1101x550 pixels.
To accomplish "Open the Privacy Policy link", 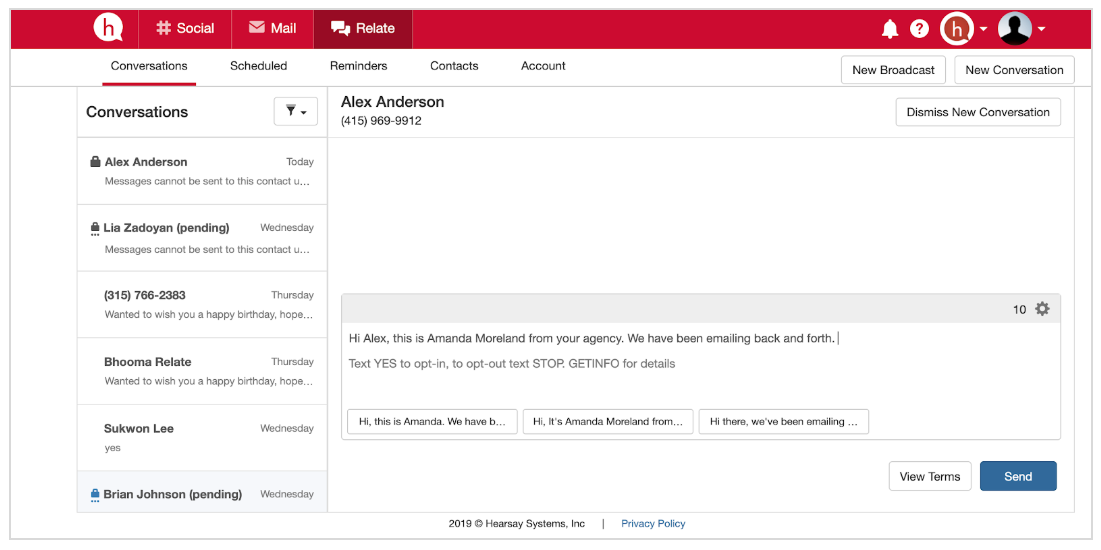I will pos(653,523).
